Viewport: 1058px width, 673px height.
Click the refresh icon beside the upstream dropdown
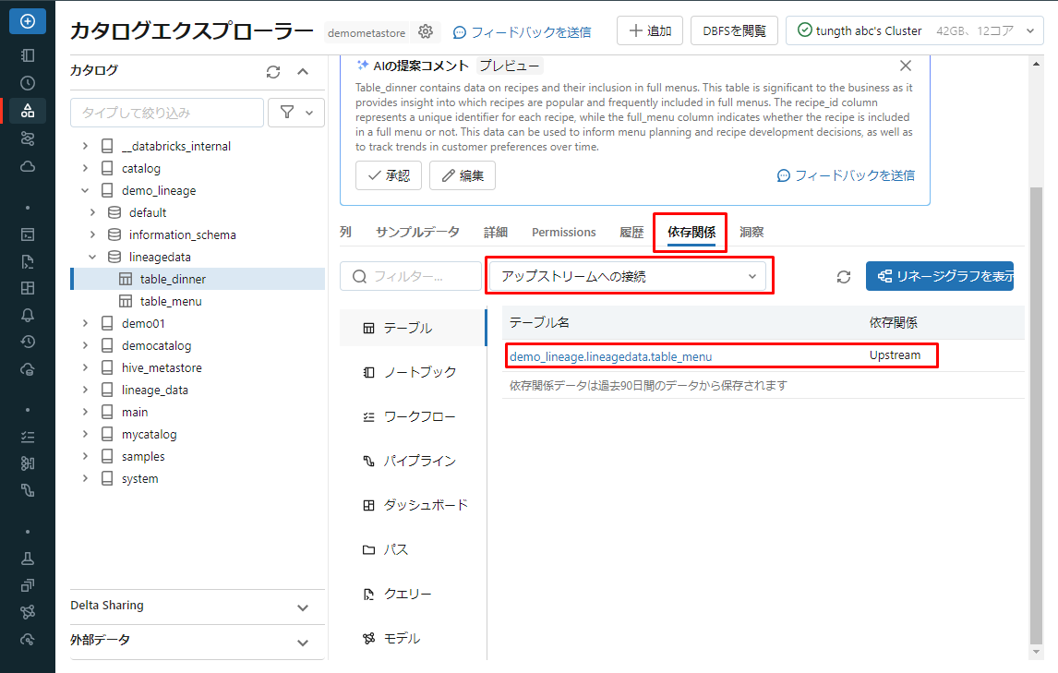click(843, 277)
